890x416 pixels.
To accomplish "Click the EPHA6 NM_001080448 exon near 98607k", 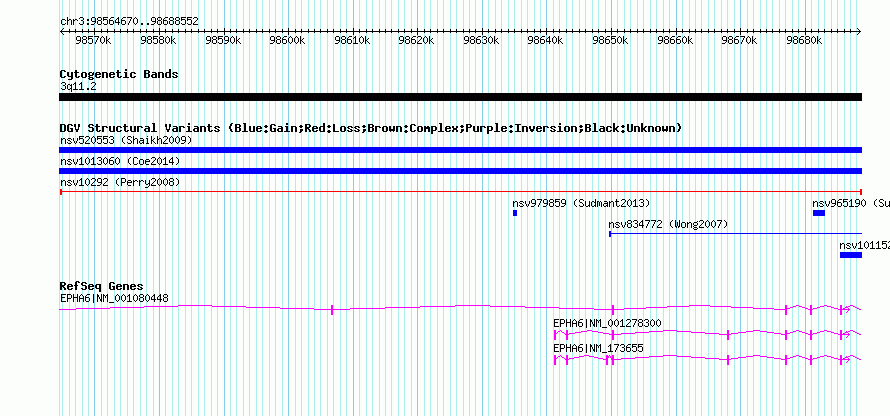I will pos(332,309).
